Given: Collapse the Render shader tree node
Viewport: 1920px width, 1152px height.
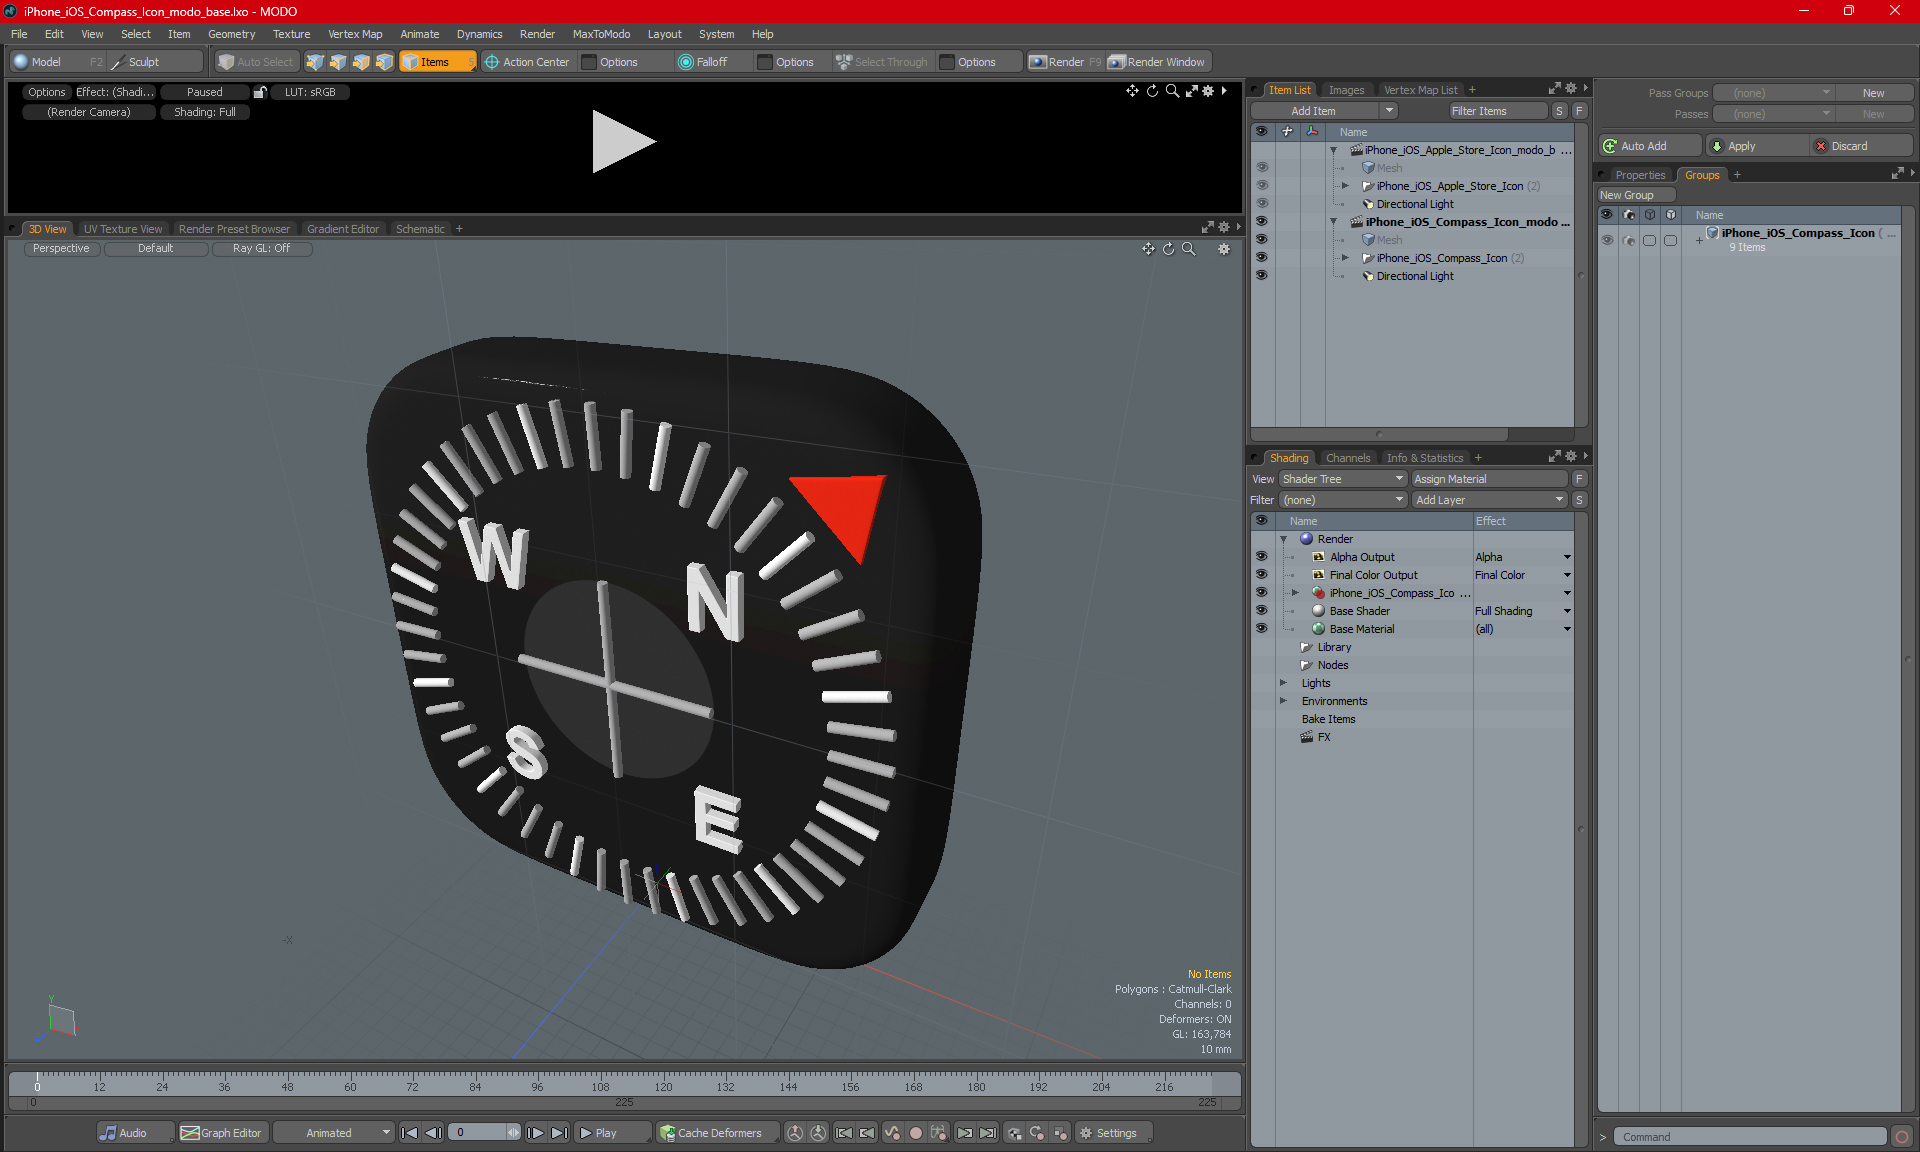Looking at the screenshot, I should click(x=1284, y=539).
